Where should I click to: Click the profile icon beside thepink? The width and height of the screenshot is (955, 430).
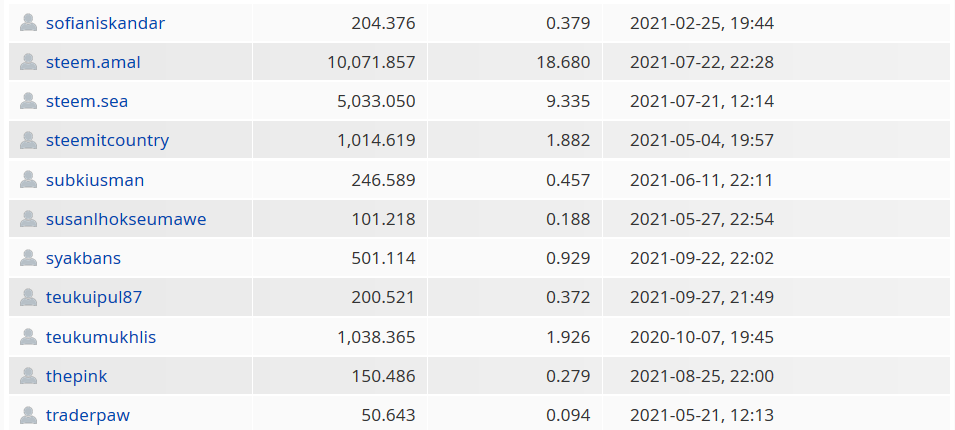[28, 376]
